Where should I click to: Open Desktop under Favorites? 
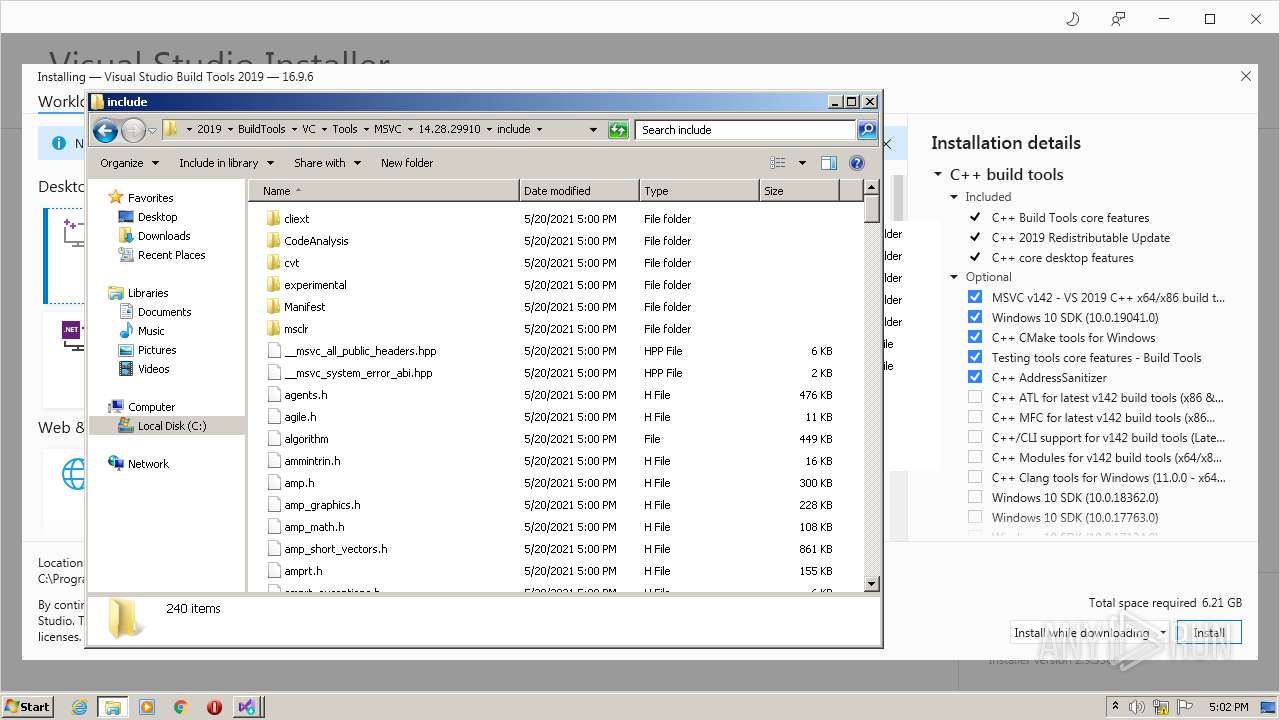coord(157,217)
